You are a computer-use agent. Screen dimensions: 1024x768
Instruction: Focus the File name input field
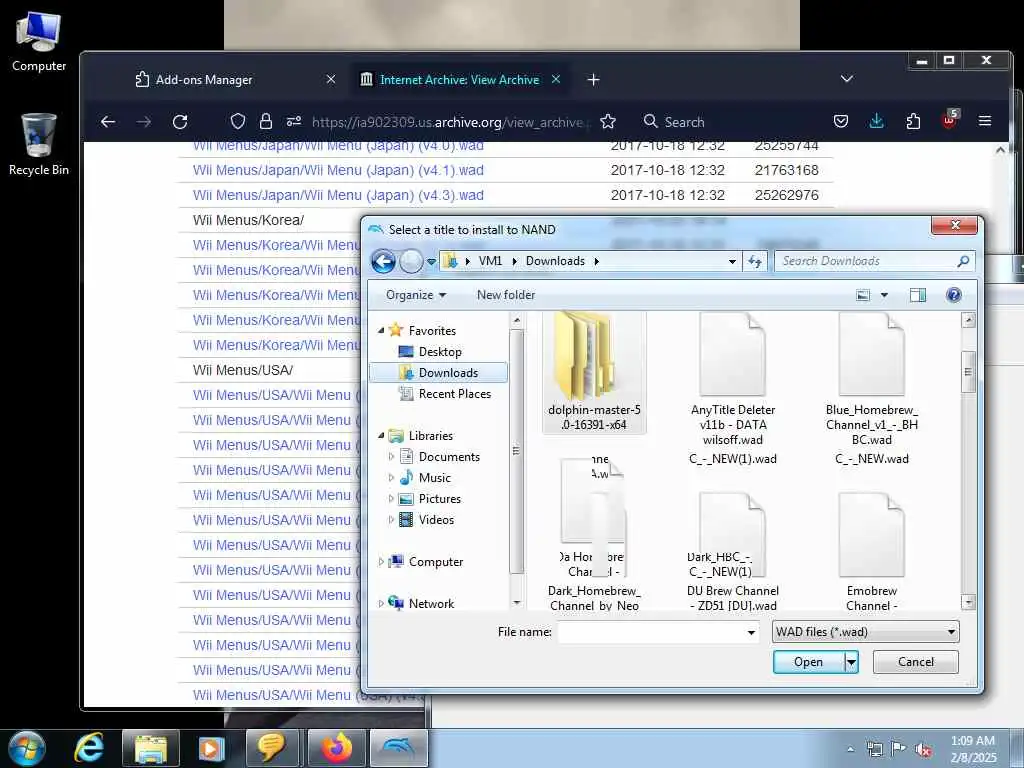click(x=651, y=632)
